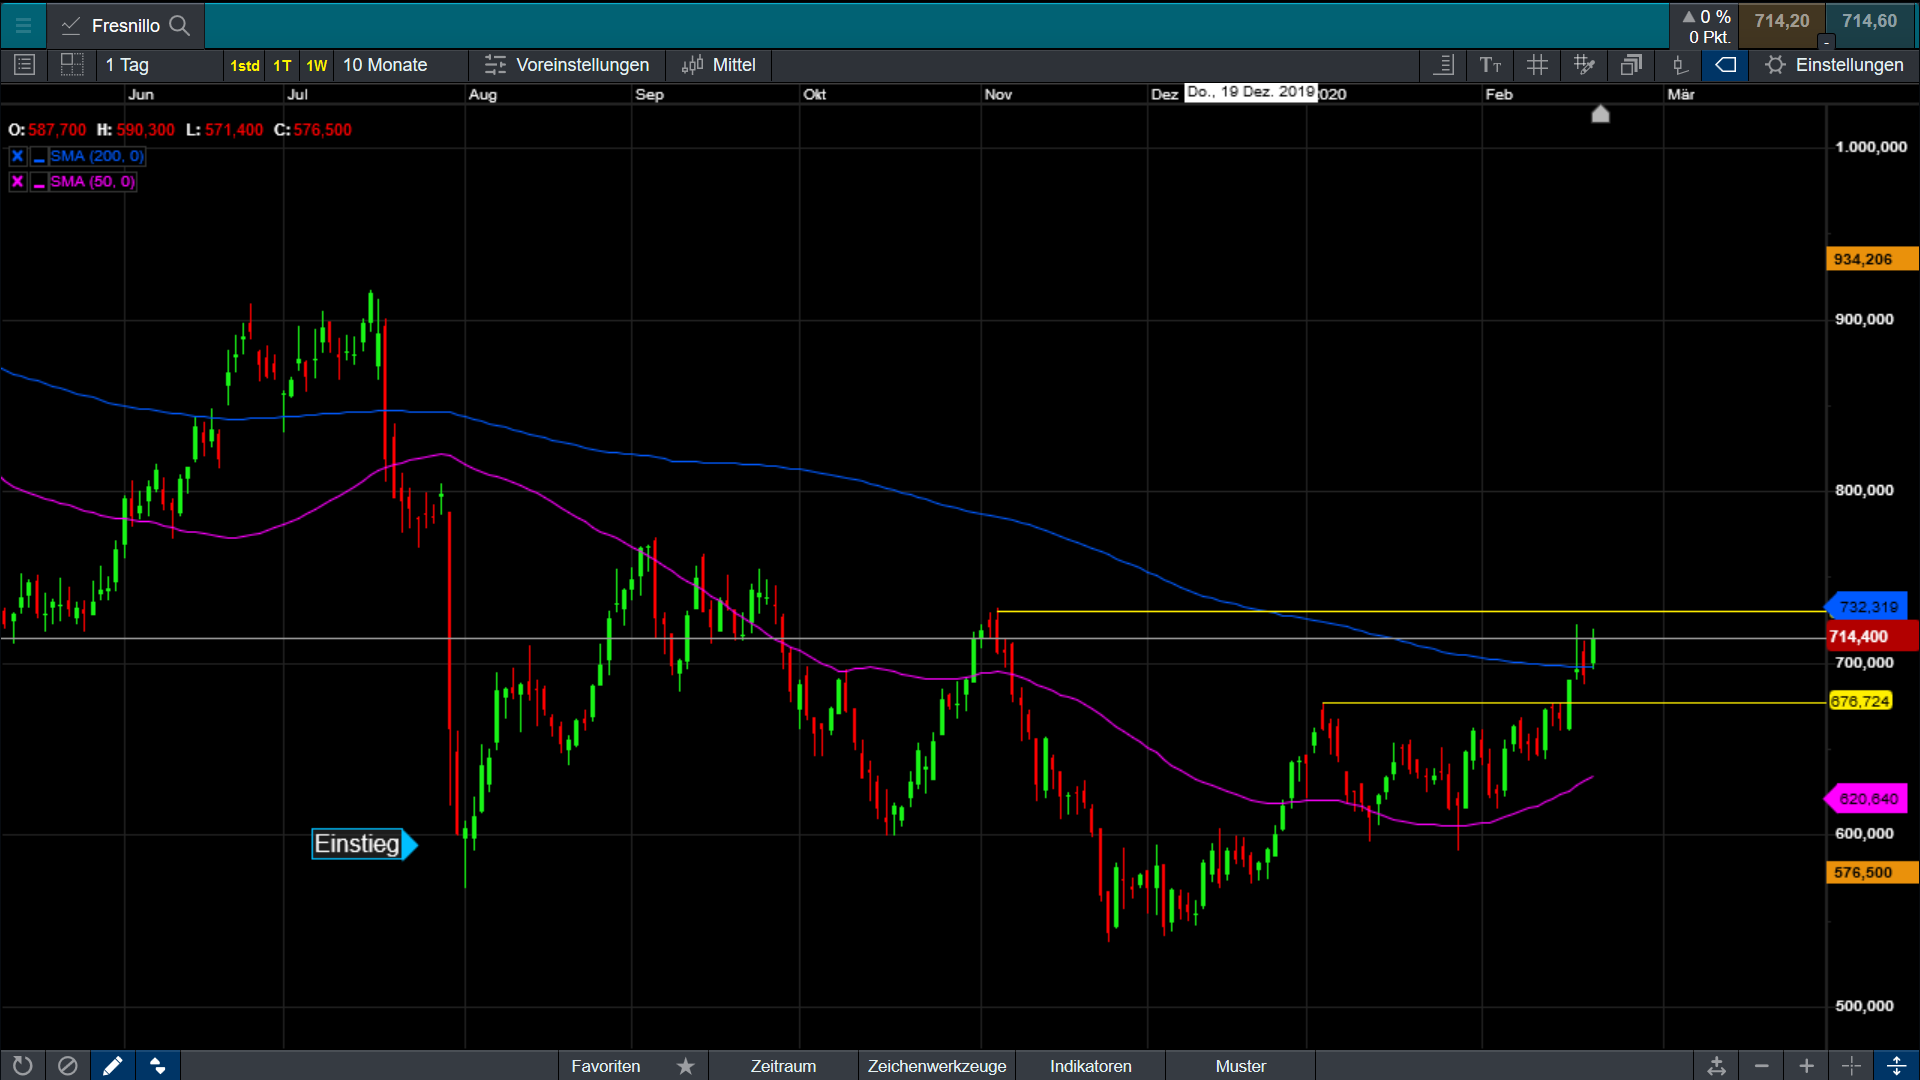The image size is (1920, 1080).
Task: Click the reload chart icon
Action: [22, 1066]
